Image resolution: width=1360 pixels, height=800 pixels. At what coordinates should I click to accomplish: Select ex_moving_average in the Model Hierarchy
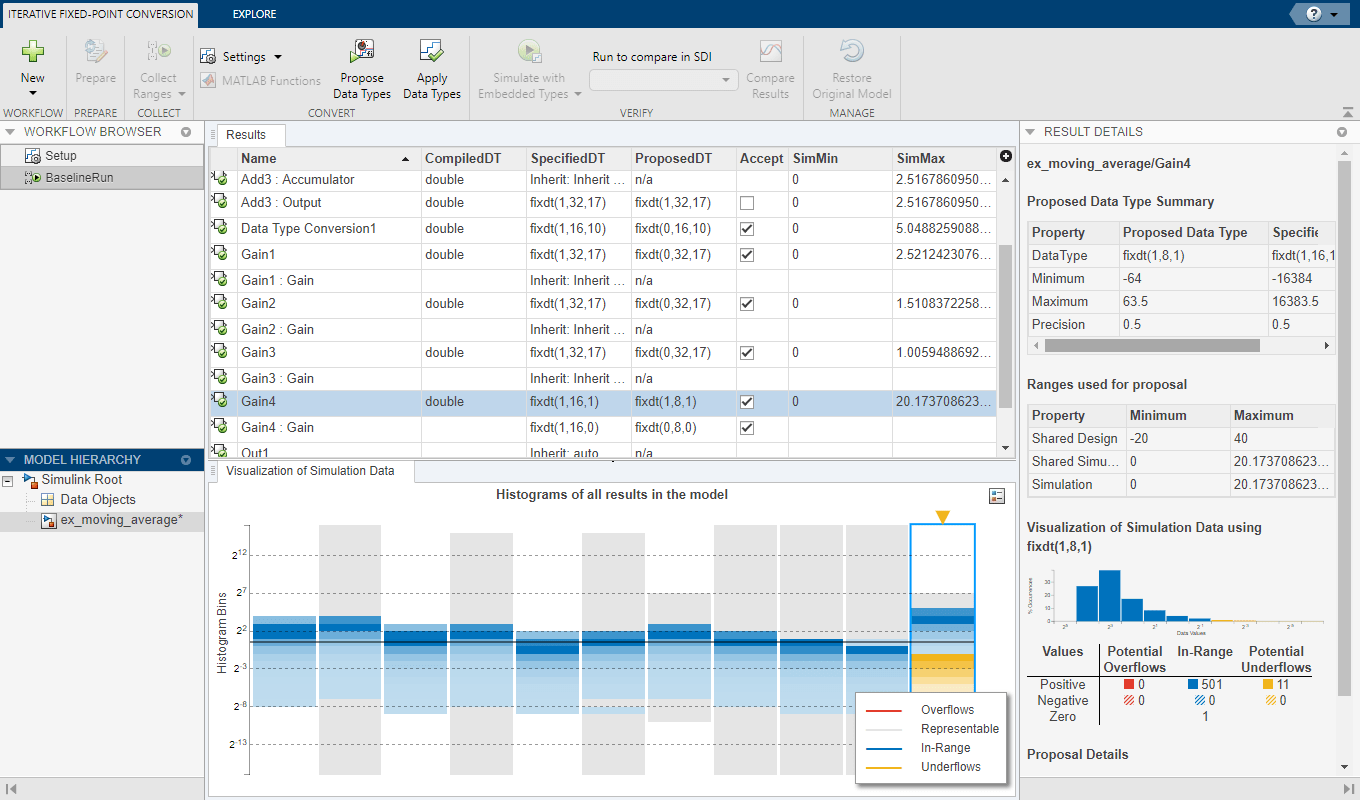(x=120, y=520)
